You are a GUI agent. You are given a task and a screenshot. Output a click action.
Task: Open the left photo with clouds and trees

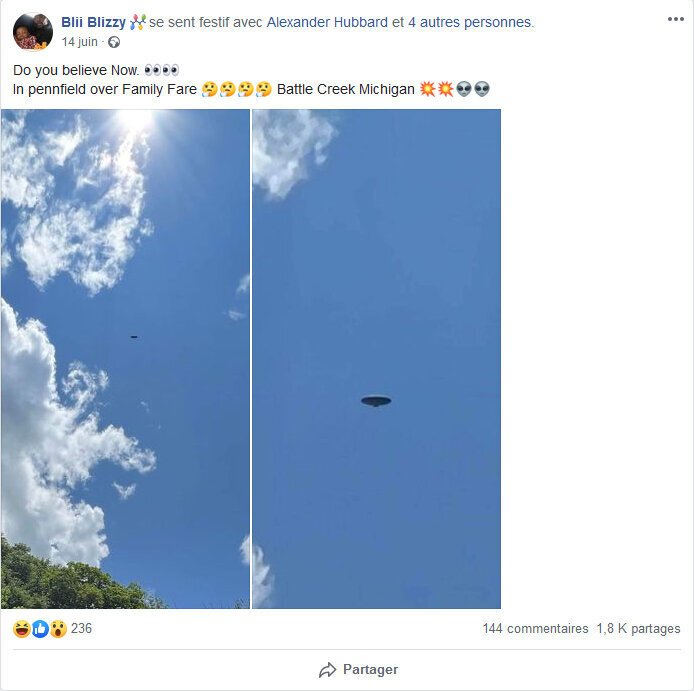(x=125, y=358)
